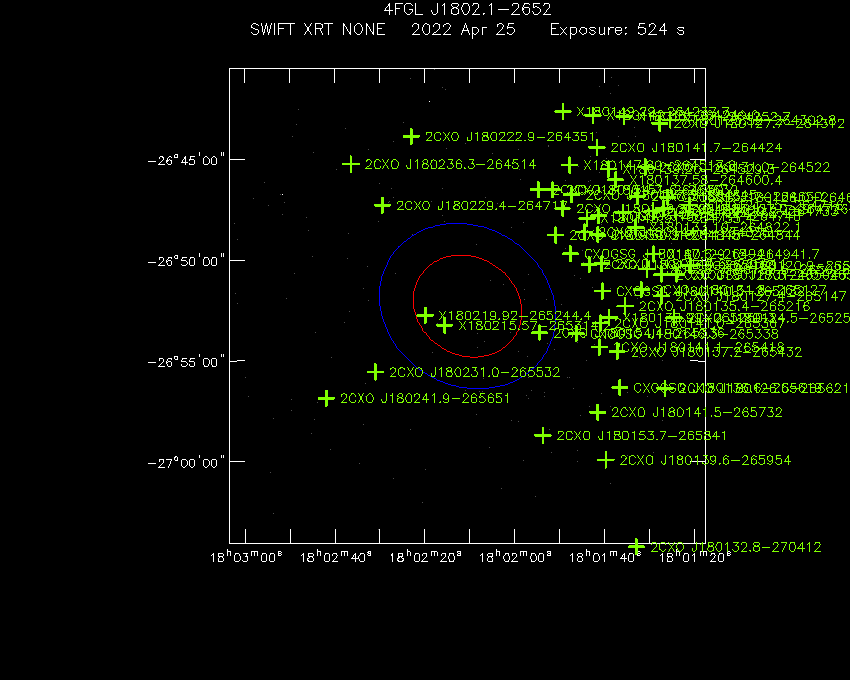Select label 2CXO J180135.4-265216
Viewport: 850px width, 680px height.
(x=724, y=306)
